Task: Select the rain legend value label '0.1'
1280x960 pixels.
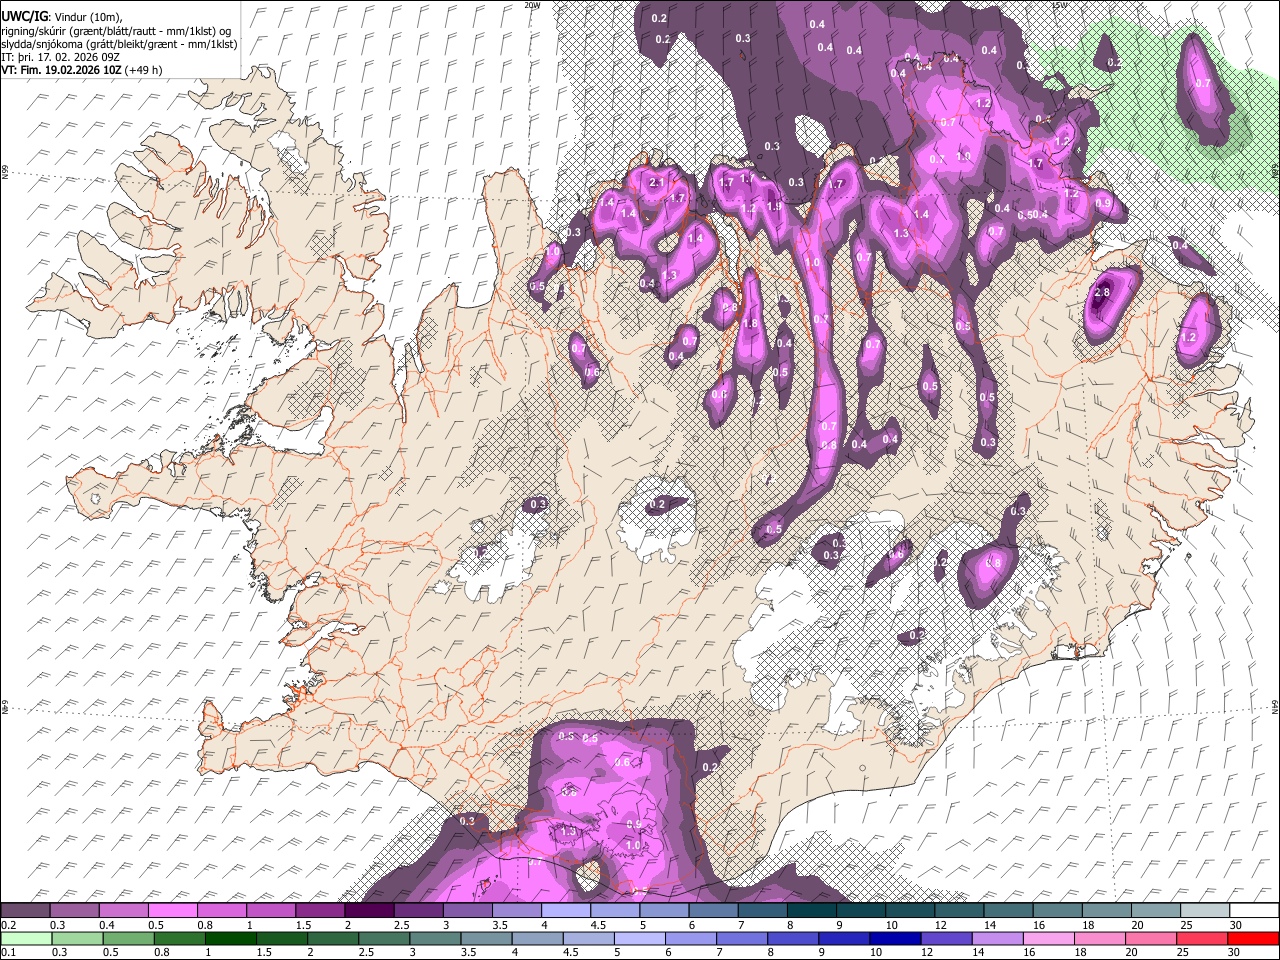Action: click(x=8, y=952)
